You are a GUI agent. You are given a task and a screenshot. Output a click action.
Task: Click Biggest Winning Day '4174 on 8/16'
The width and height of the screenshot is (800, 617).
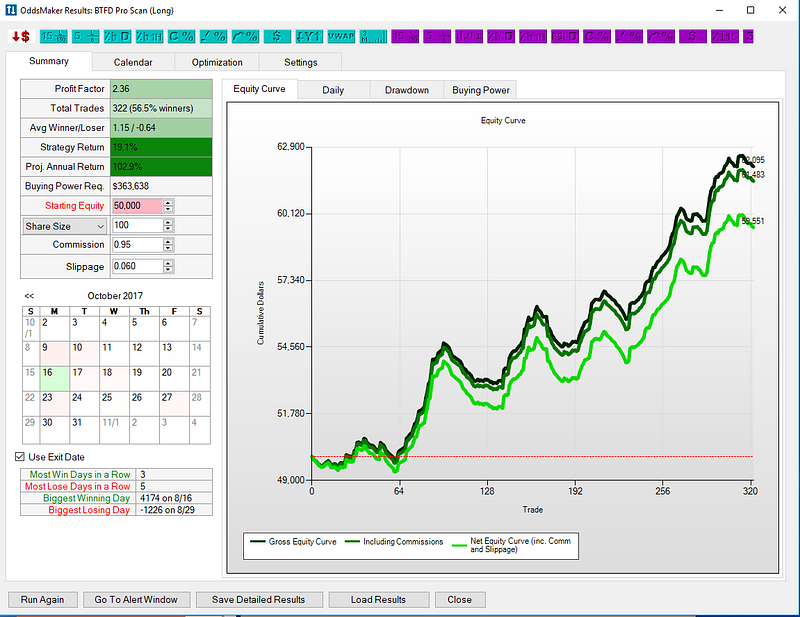[x=174, y=498]
